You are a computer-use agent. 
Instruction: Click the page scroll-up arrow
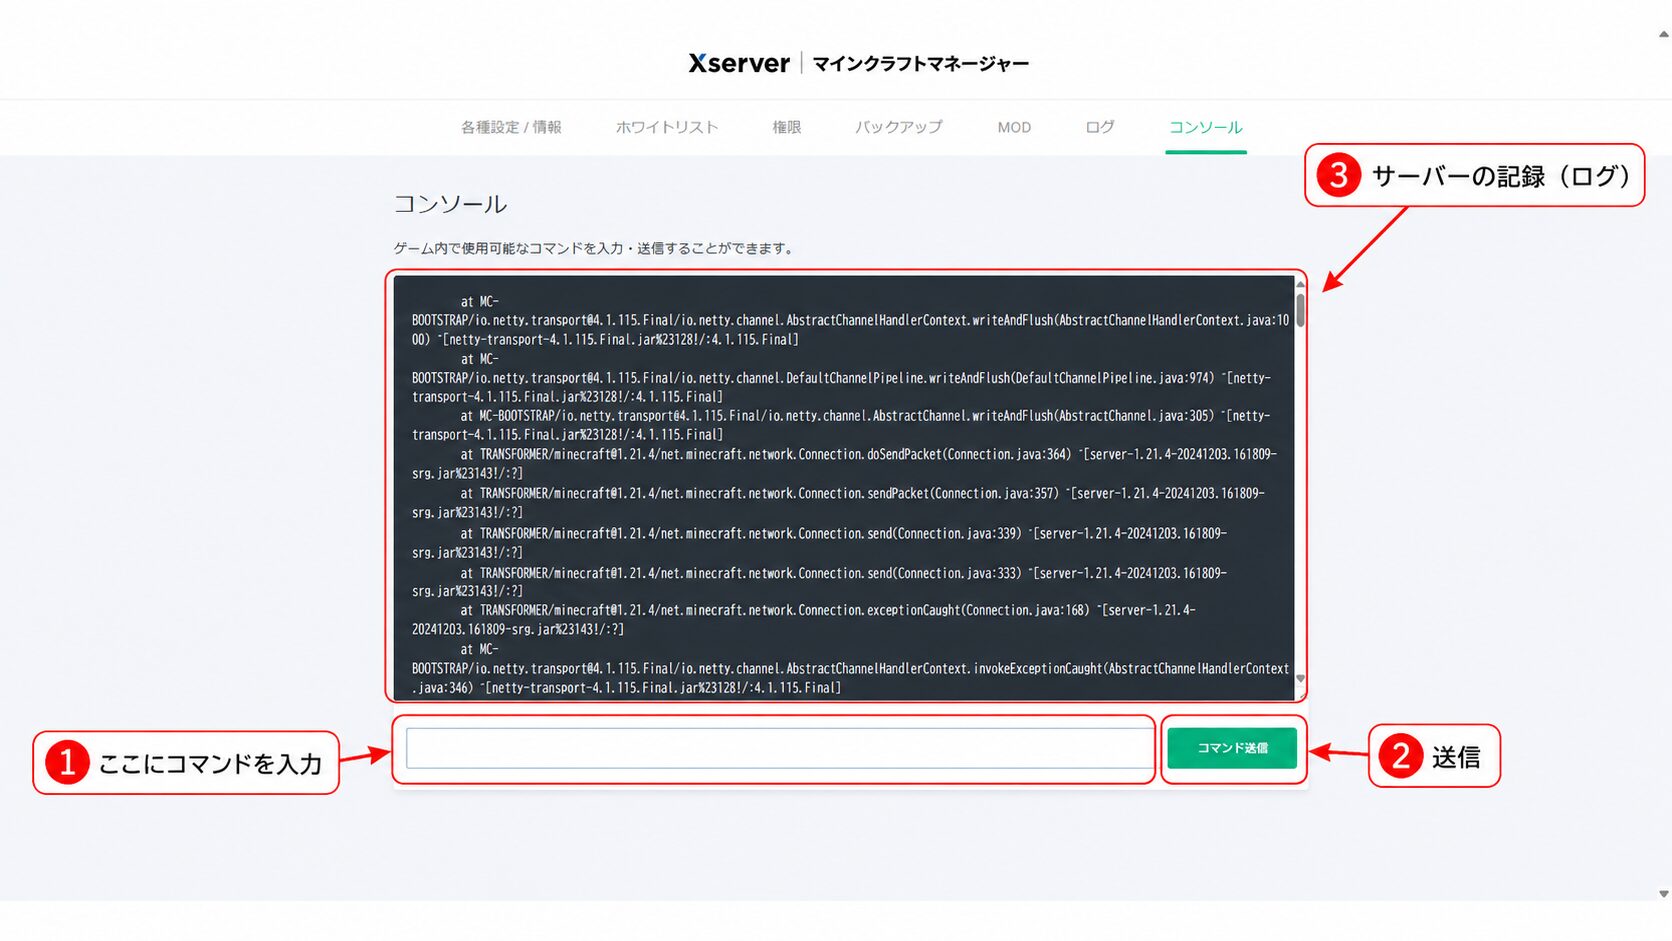pyautogui.click(x=1663, y=34)
